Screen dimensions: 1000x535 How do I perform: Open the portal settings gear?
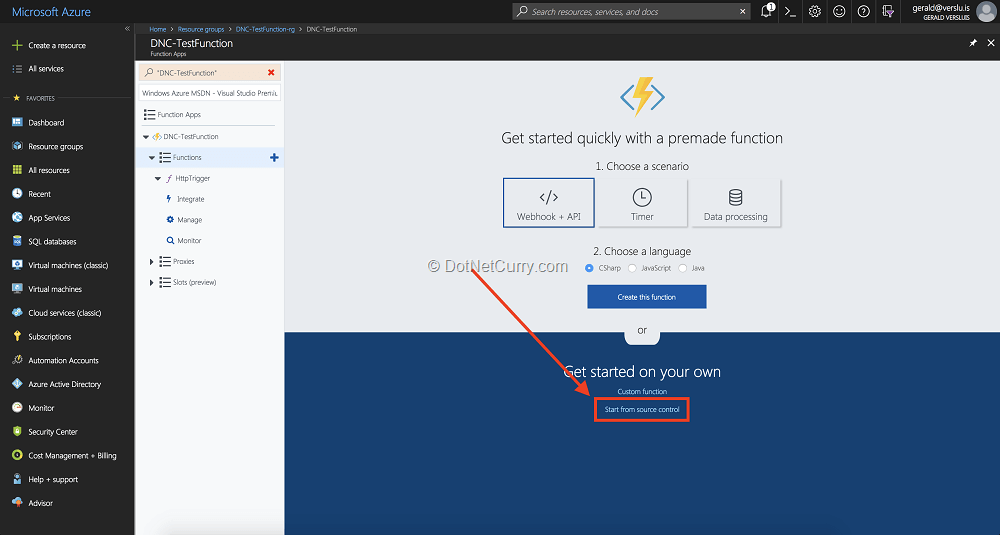coord(814,11)
